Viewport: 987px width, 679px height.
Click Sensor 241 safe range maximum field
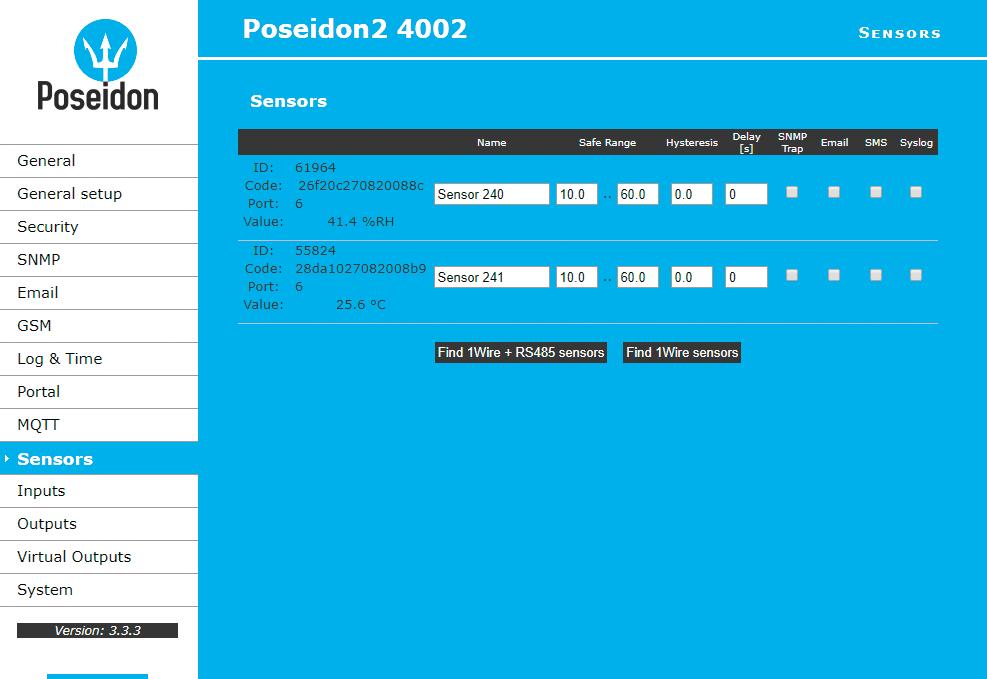638,277
